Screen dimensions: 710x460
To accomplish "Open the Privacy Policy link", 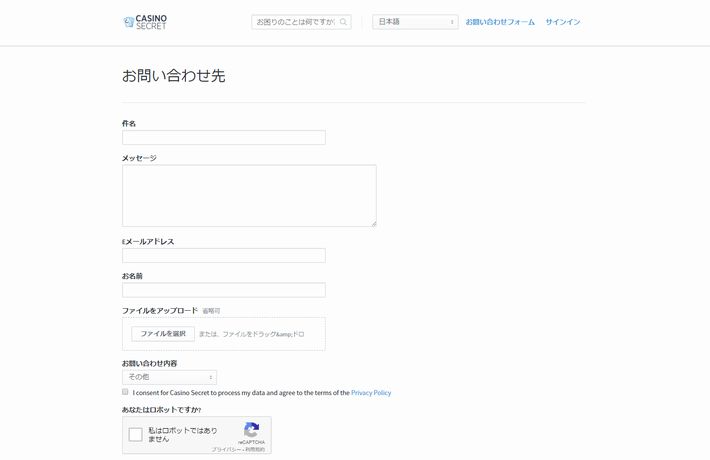I will point(371,393).
